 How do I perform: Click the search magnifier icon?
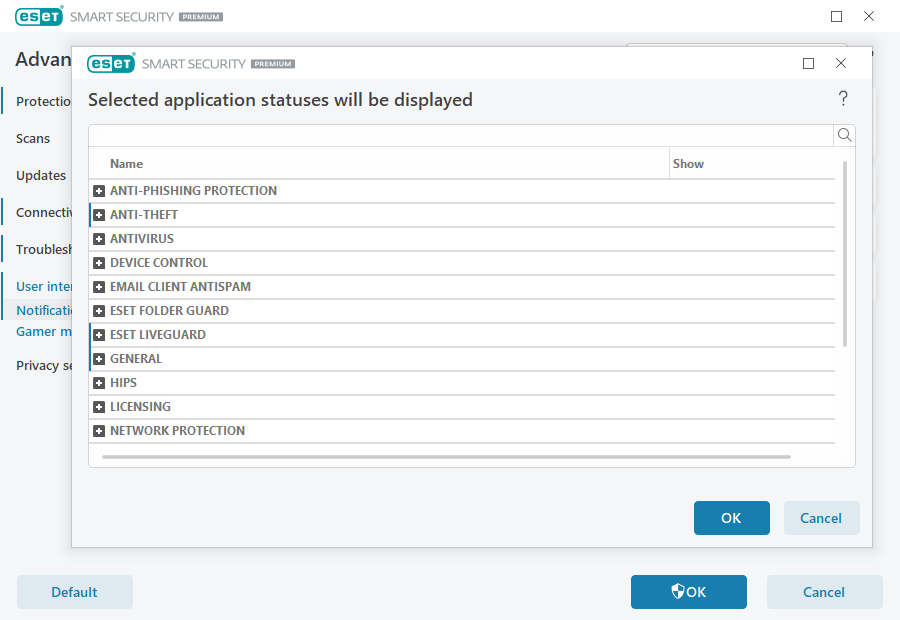tap(844, 135)
